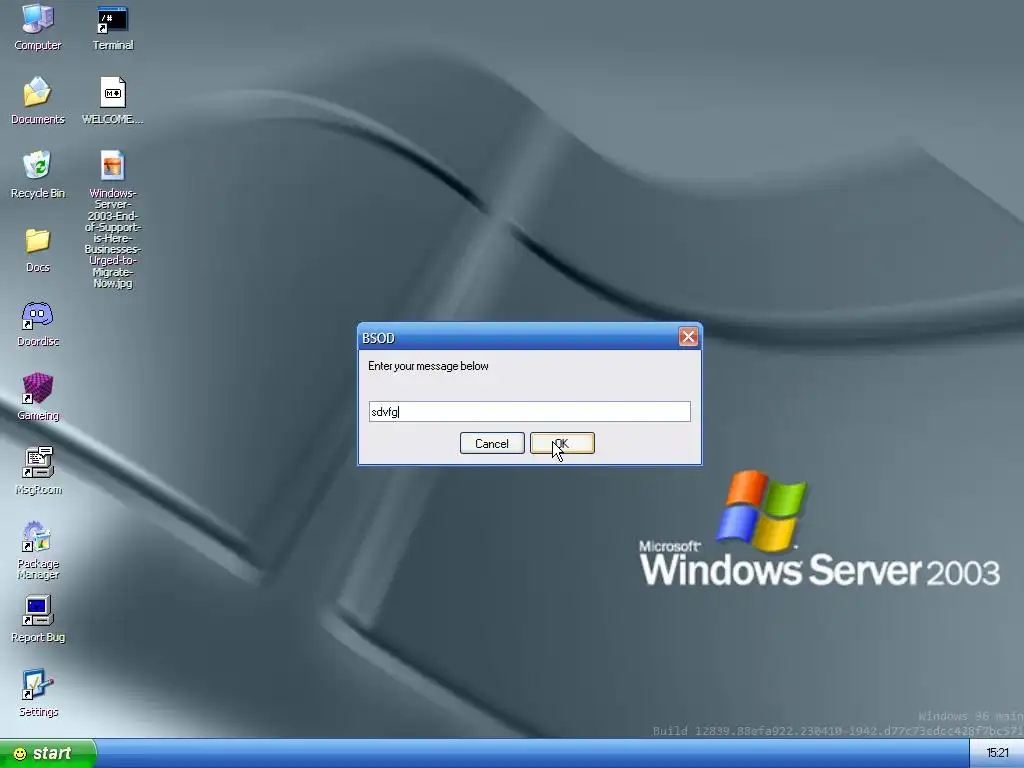Launch the Gameing cube icon
The height and width of the screenshot is (768, 1024).
click(x=38, y=397)
